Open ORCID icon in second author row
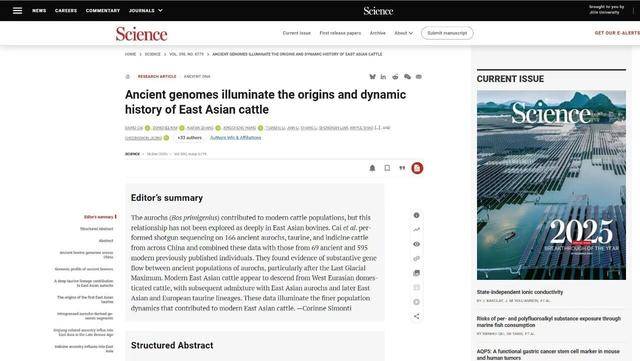640x361 pixels. pos(166,138)
